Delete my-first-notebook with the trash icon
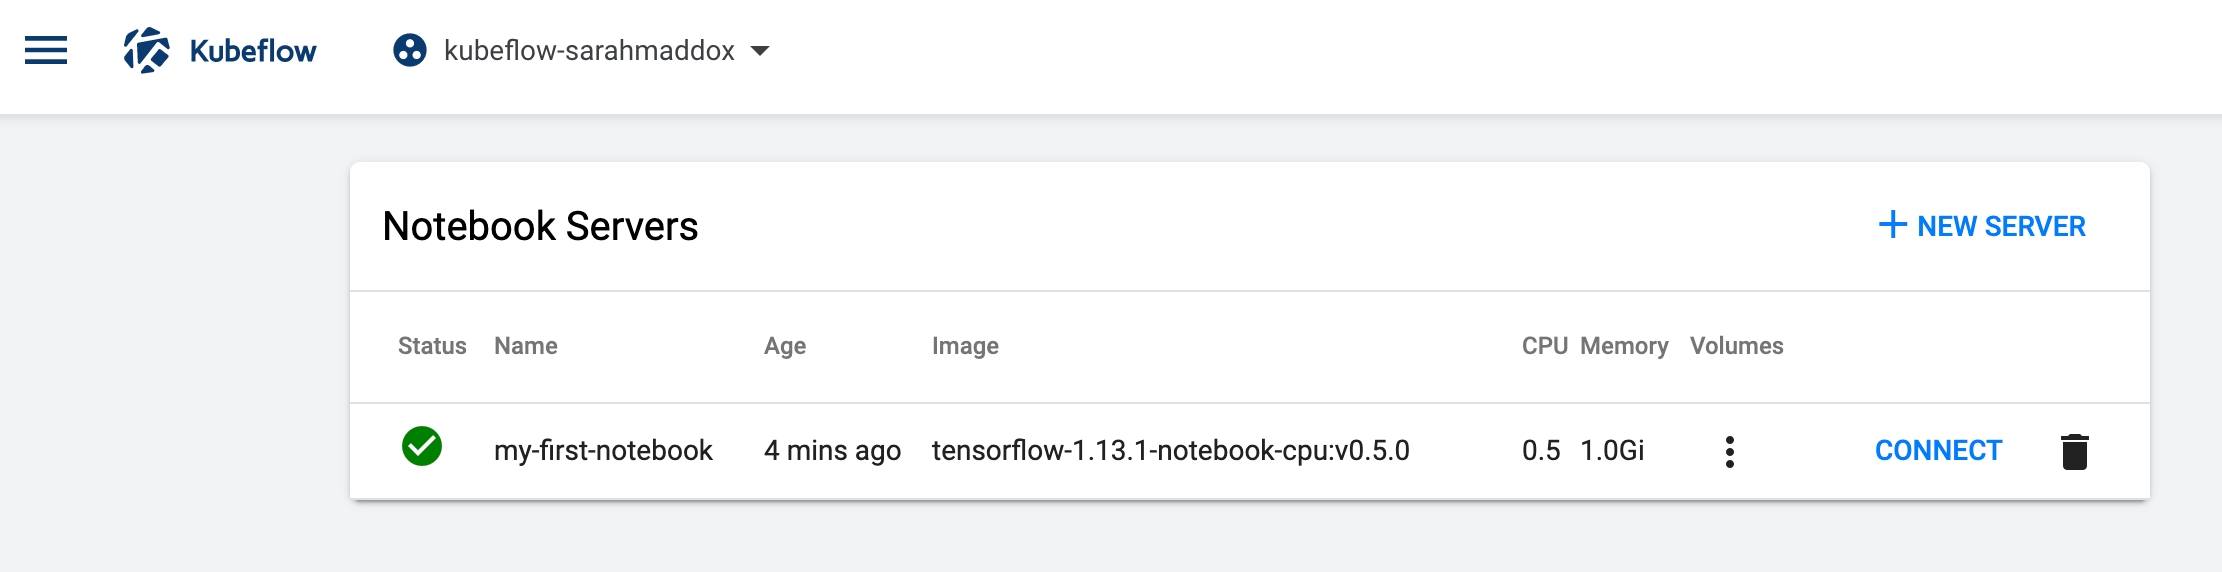 tap(2075, 452)
